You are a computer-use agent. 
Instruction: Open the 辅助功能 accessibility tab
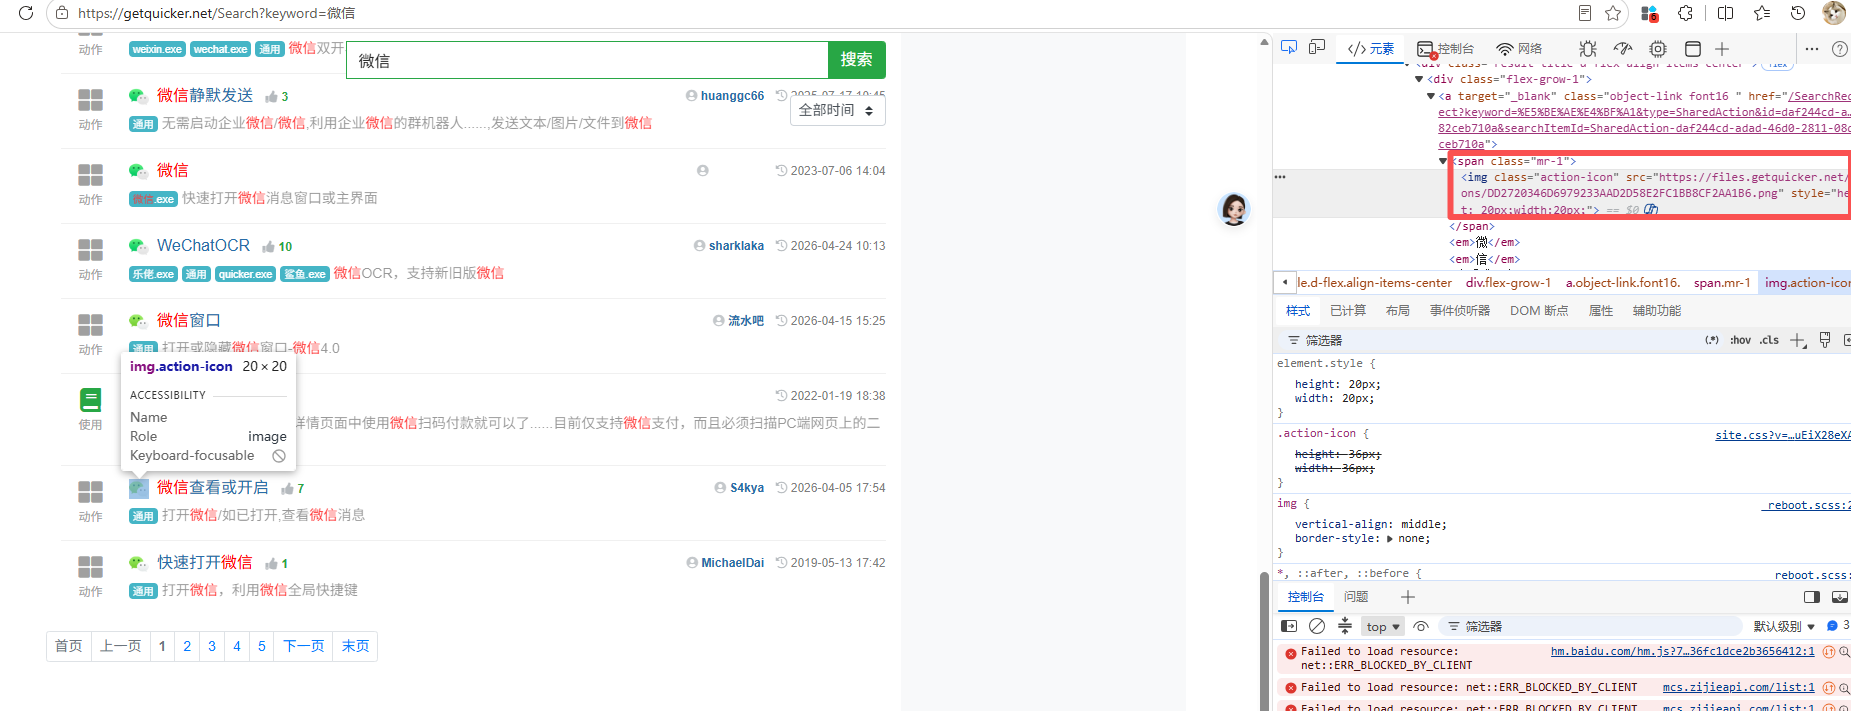[1657, 311]
